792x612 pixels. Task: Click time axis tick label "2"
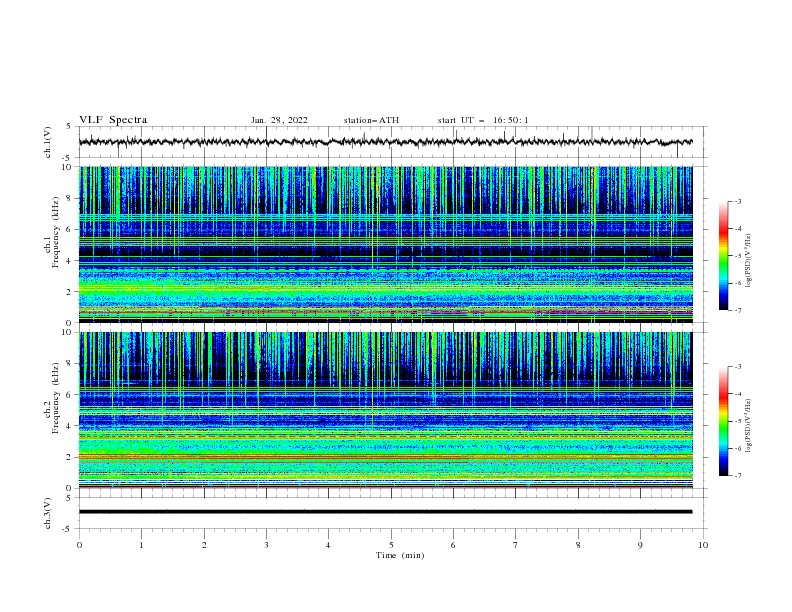[204, 545]
